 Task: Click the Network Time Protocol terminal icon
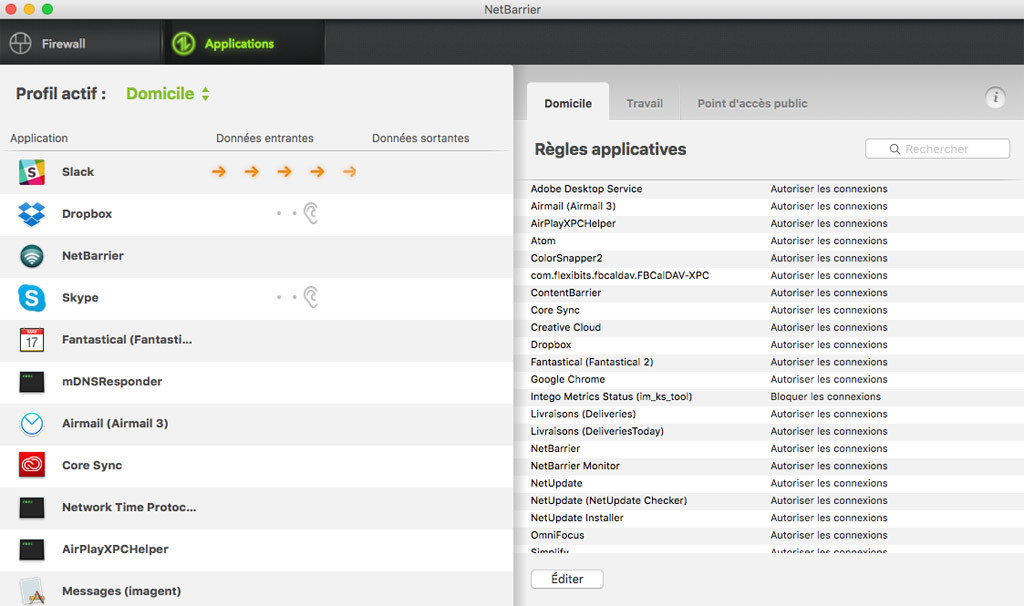point(31,507)
